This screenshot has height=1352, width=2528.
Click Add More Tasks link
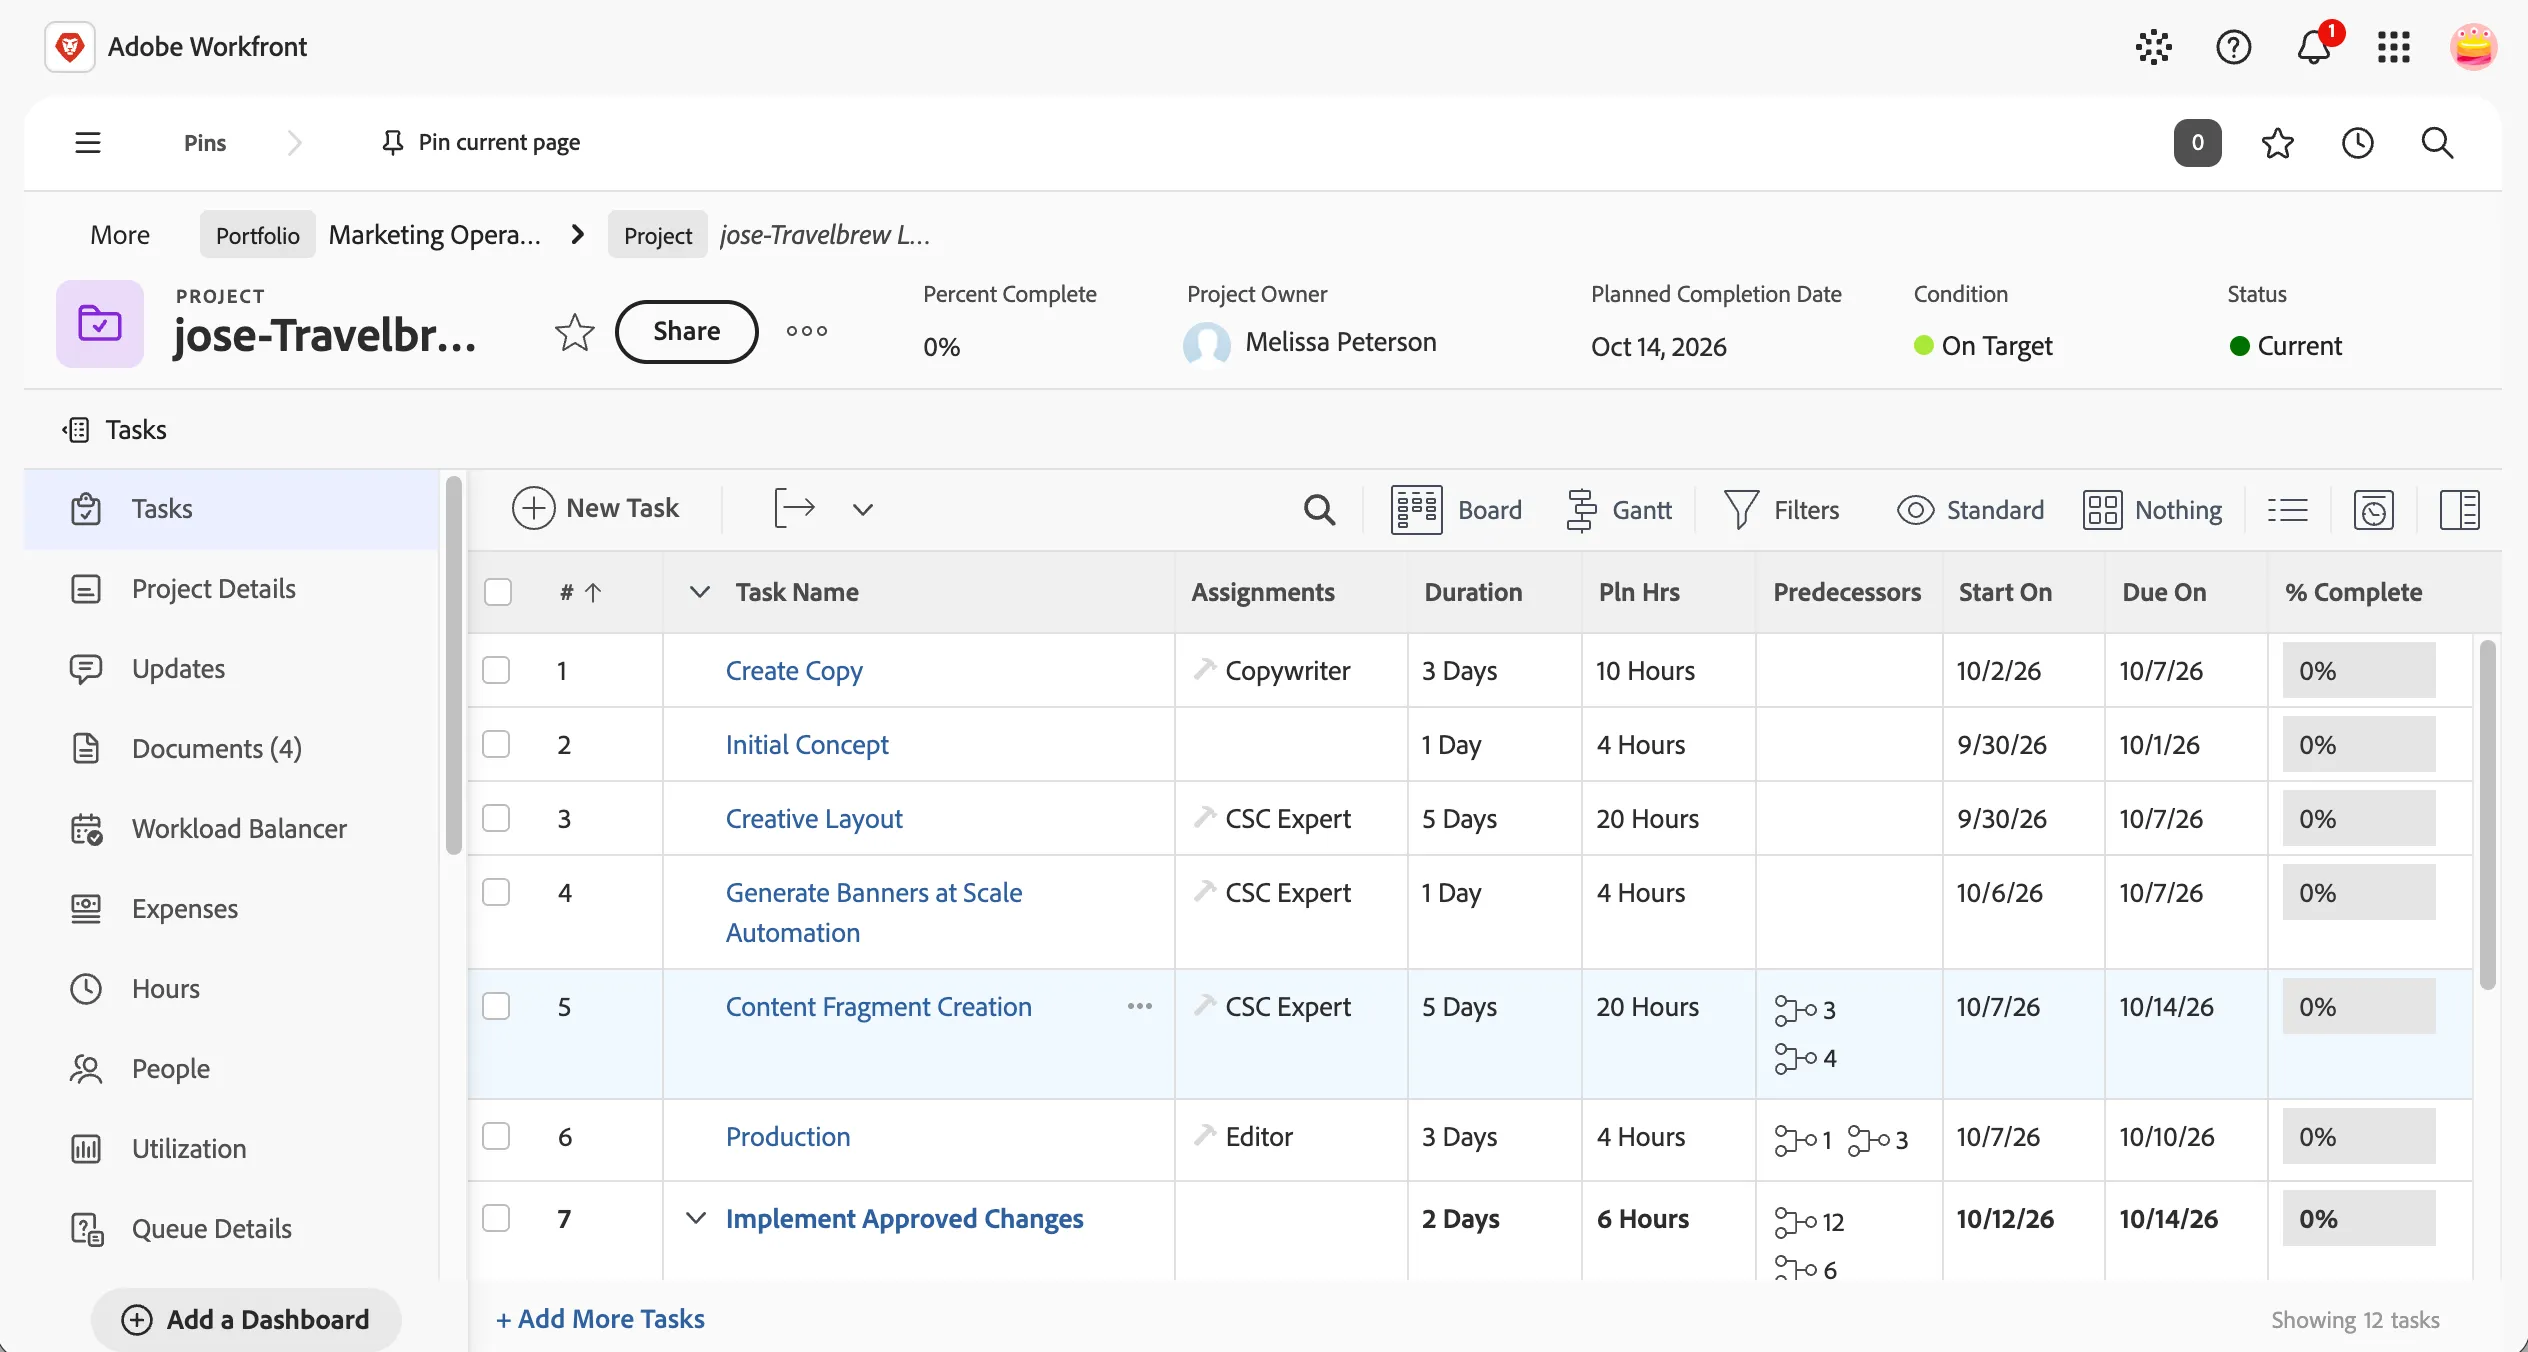(600, 1319)
